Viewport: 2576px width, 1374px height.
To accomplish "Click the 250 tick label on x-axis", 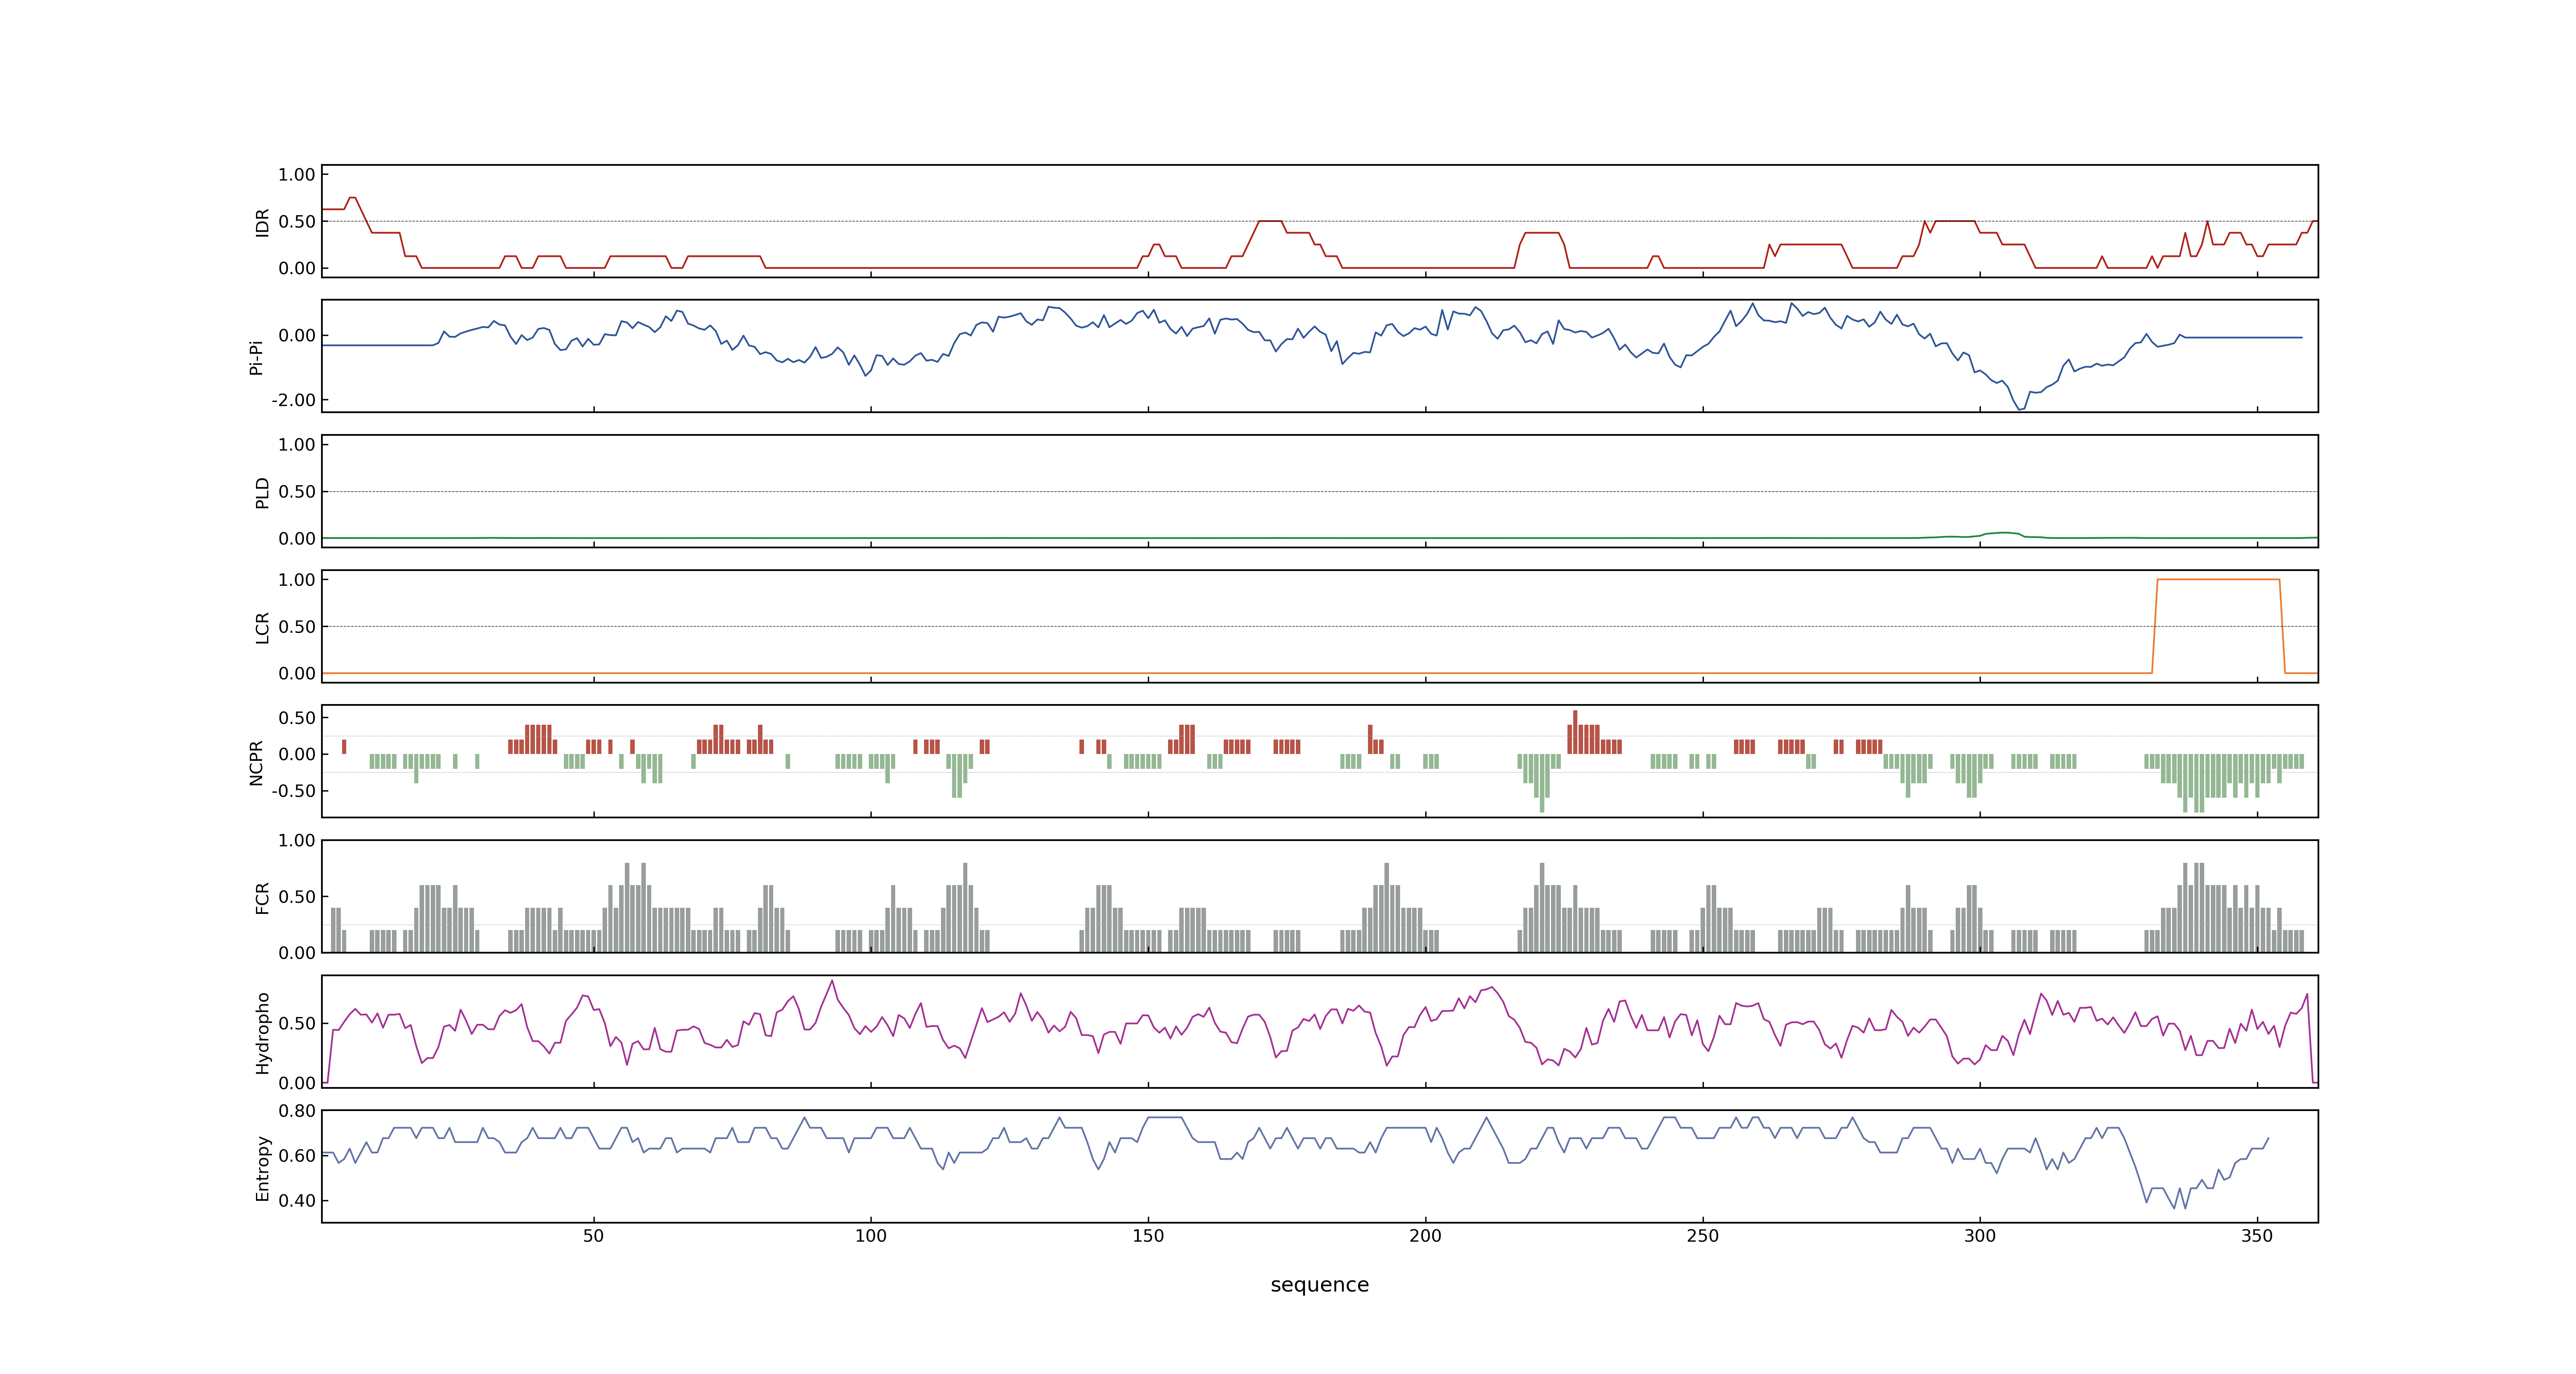I will click(x=1703, y=1236).
